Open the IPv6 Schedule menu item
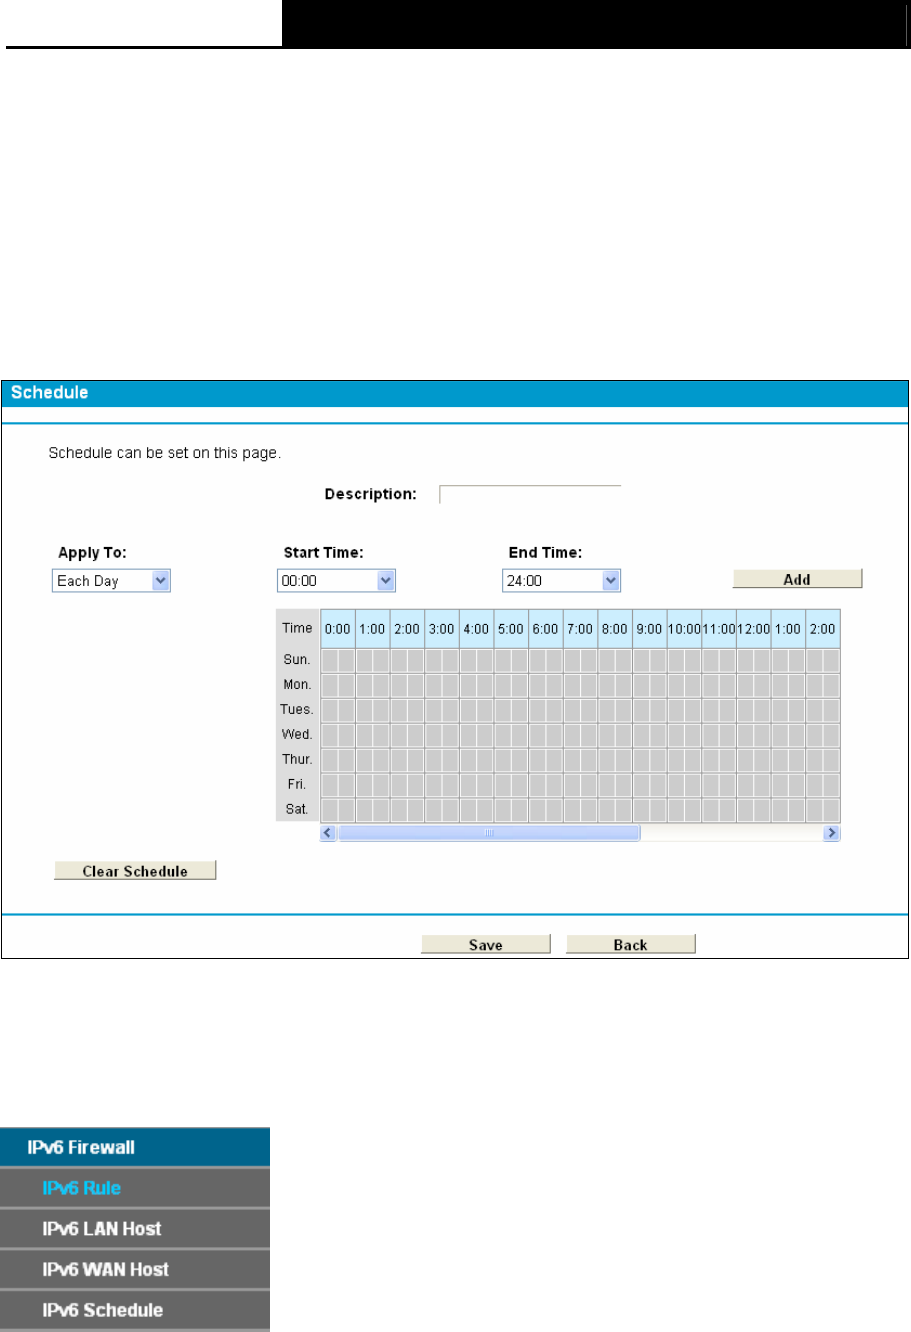The image size is (911, 1332). (135, 1310)
